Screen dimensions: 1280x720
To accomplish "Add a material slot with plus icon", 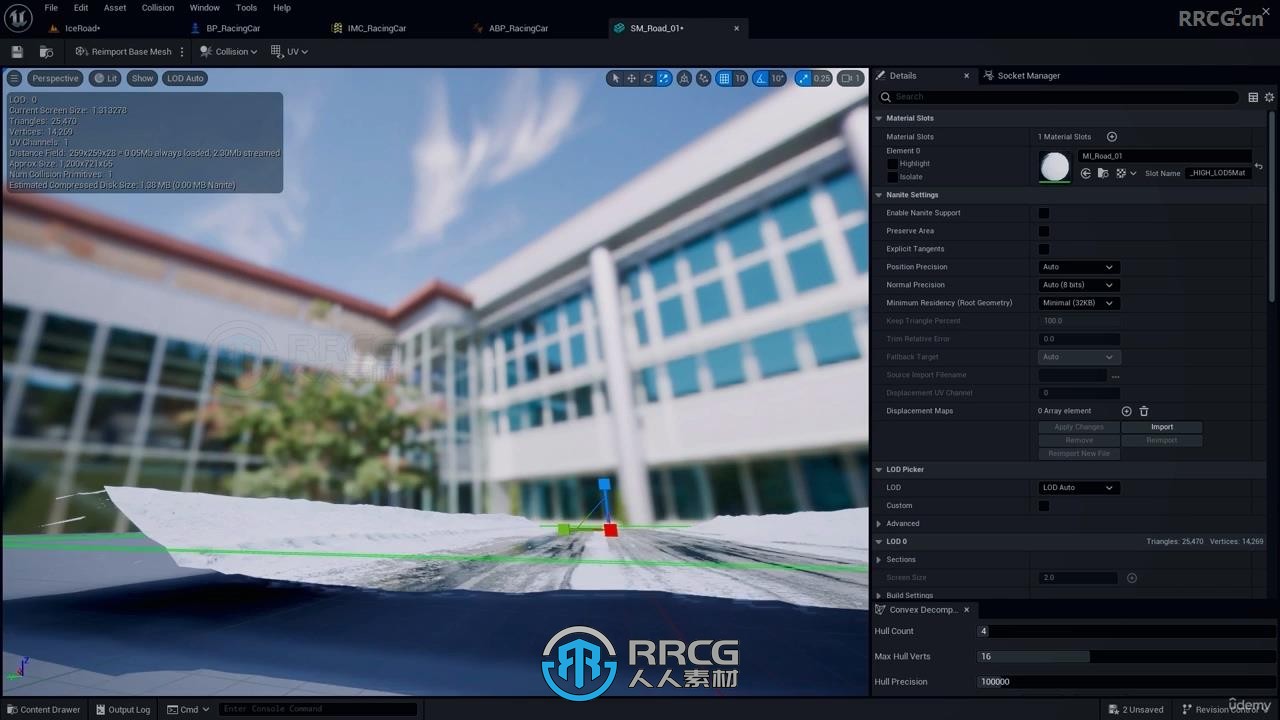I will coord(1111,136).
